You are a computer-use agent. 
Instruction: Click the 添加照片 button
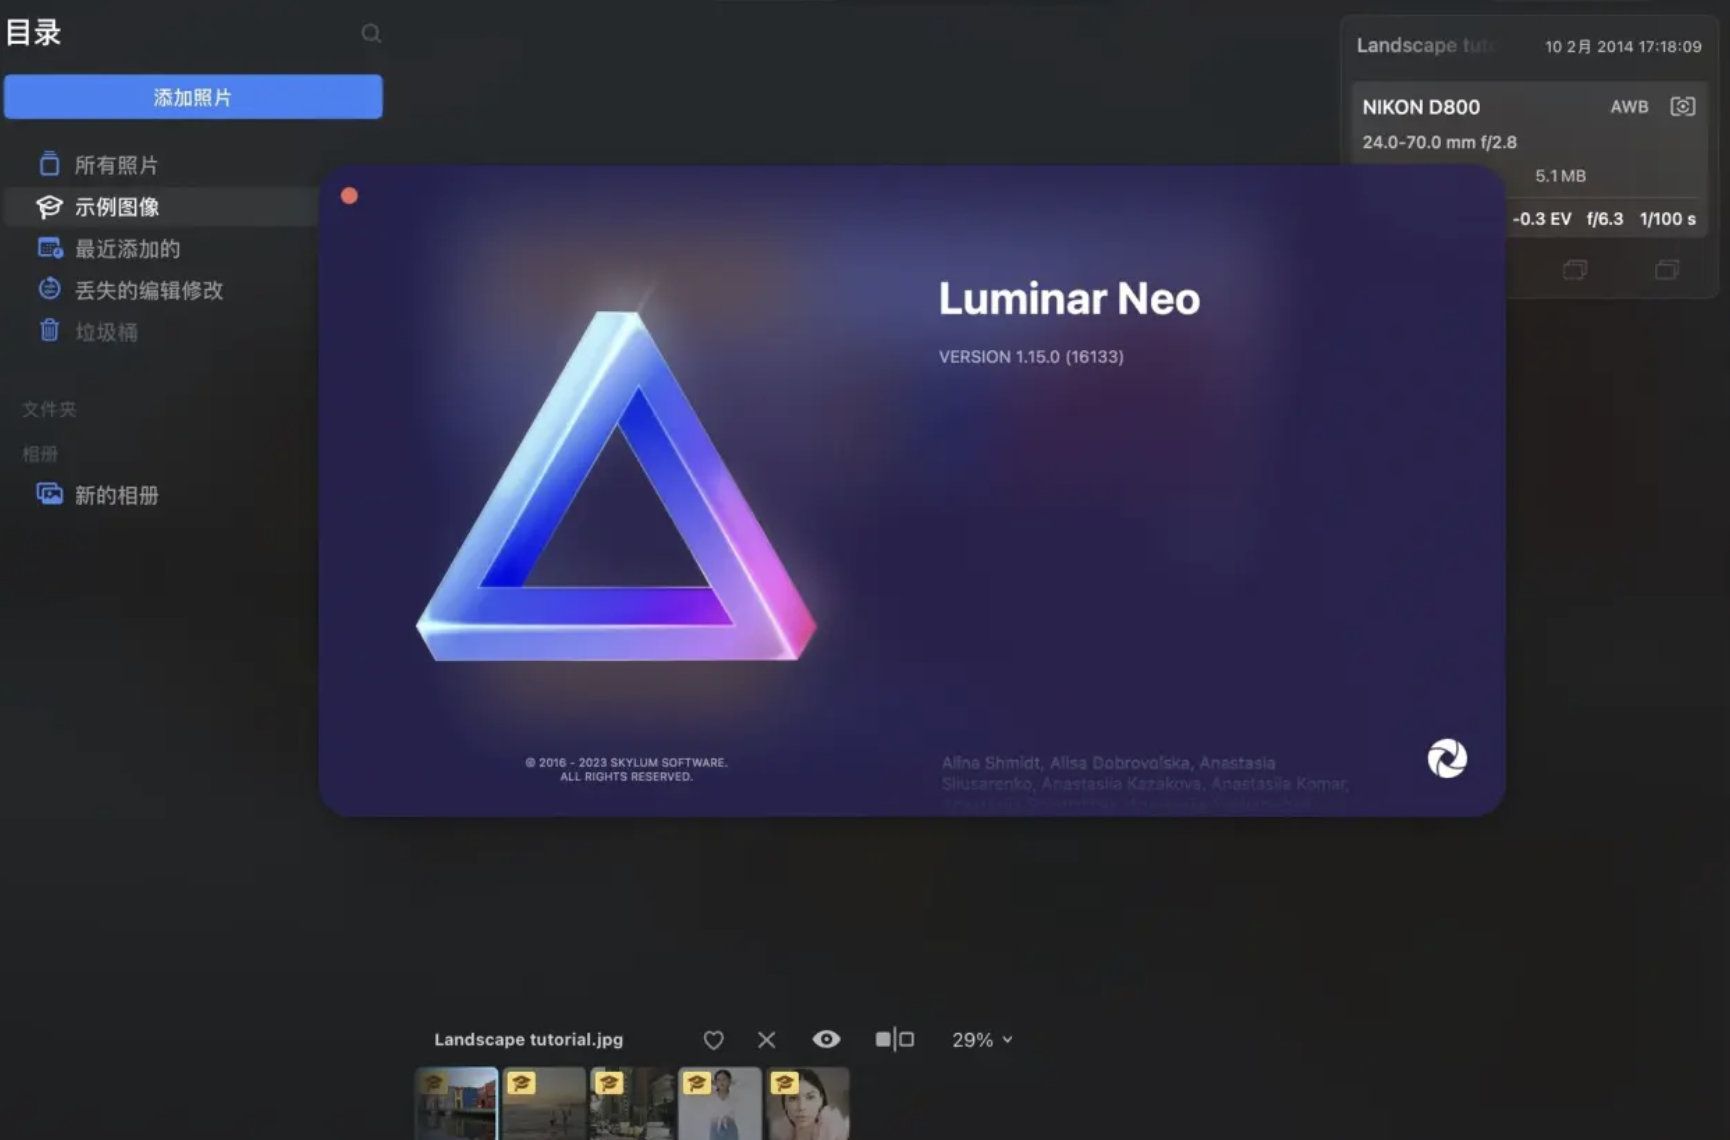pyautogui.click(x=193, y=96)
